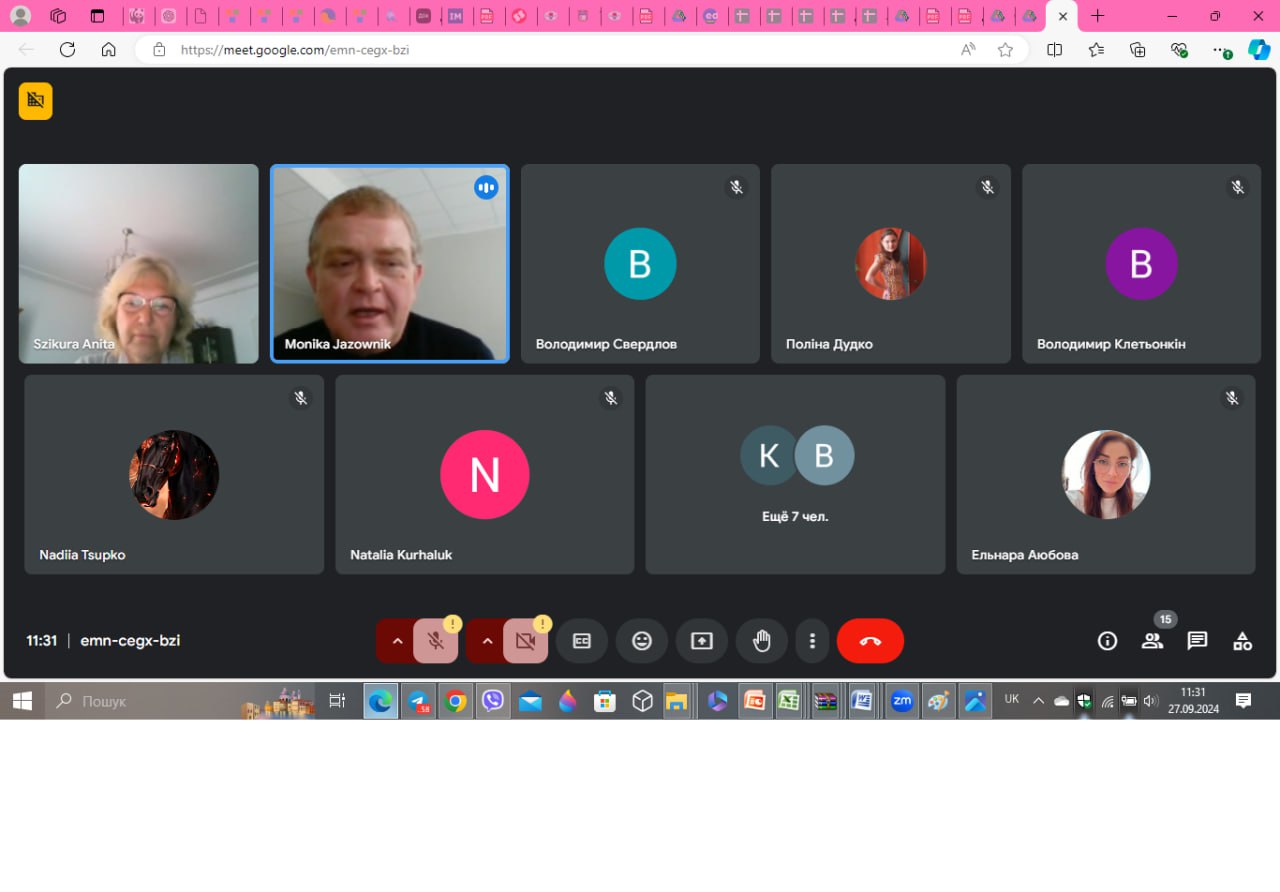
Task: Open the Activities panel
Action: point(1242,641)
